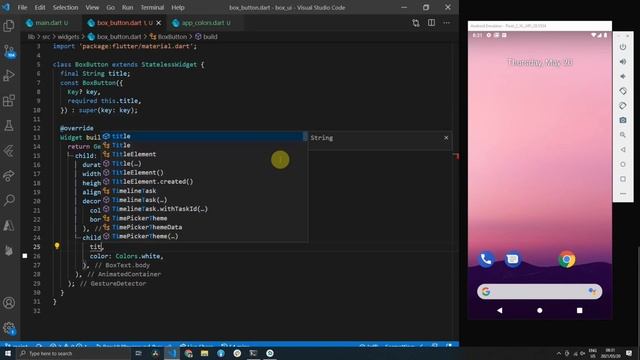
Task: Take an emulator screenshot with camera icon
Action: 623,120
